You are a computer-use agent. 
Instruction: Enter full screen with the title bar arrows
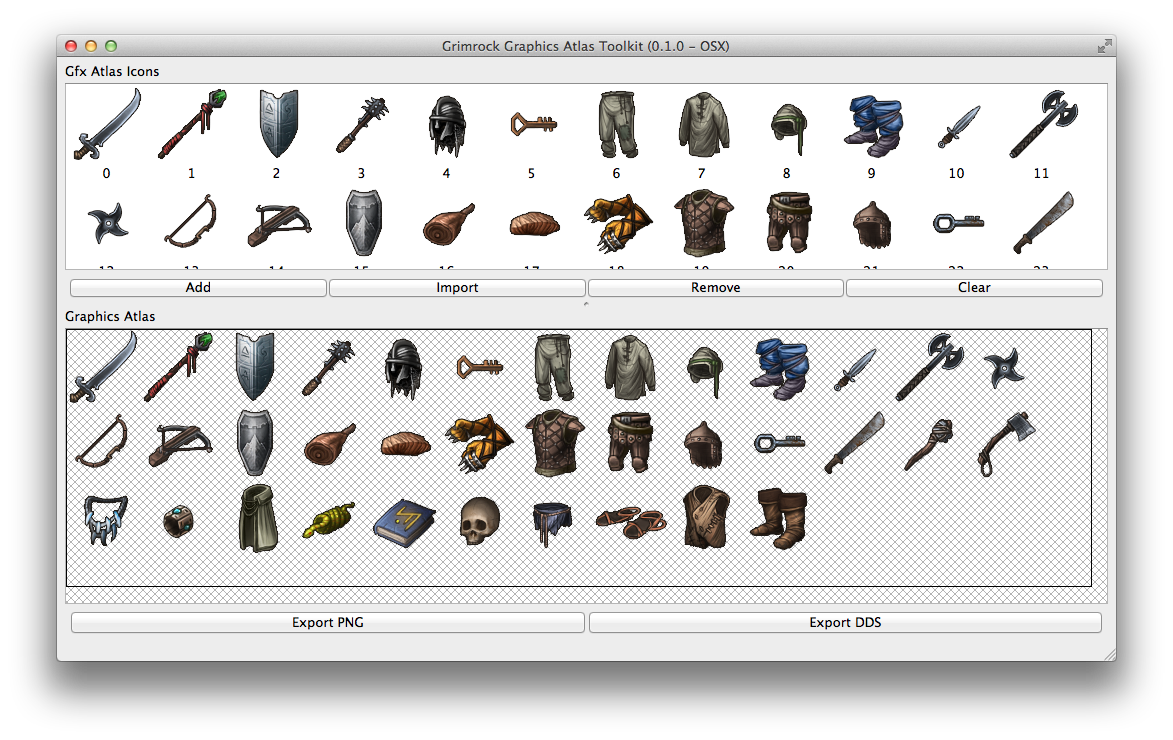coord(1103,46)
